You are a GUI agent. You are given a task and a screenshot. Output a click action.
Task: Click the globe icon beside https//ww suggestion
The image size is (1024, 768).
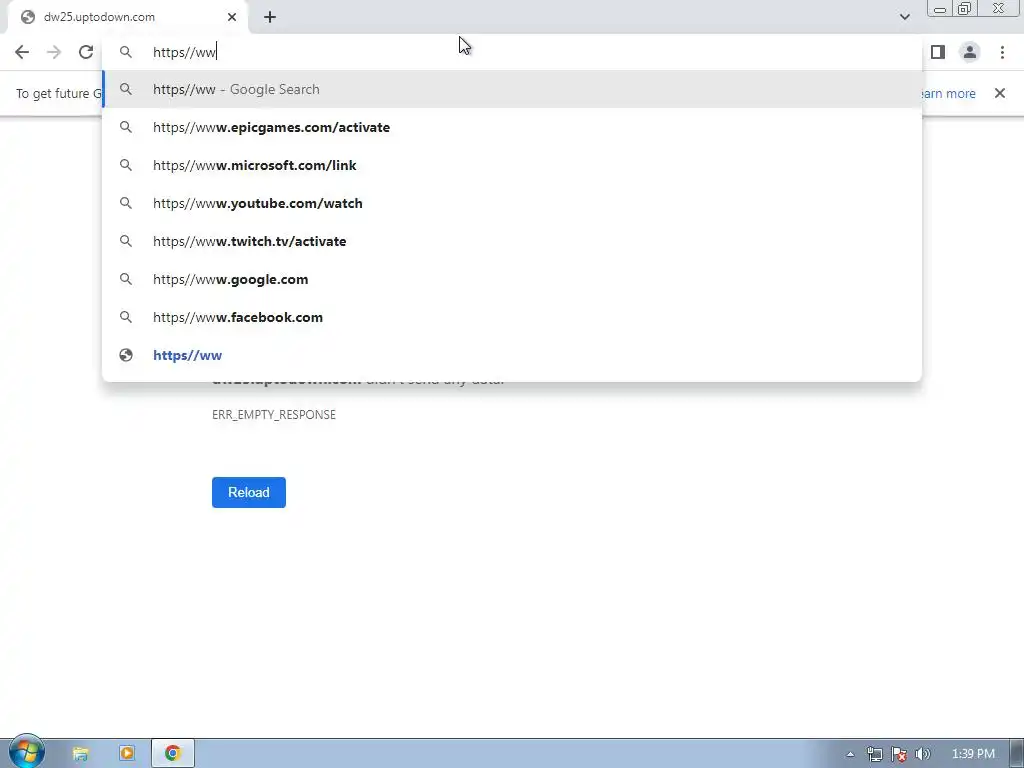(126, 355)
